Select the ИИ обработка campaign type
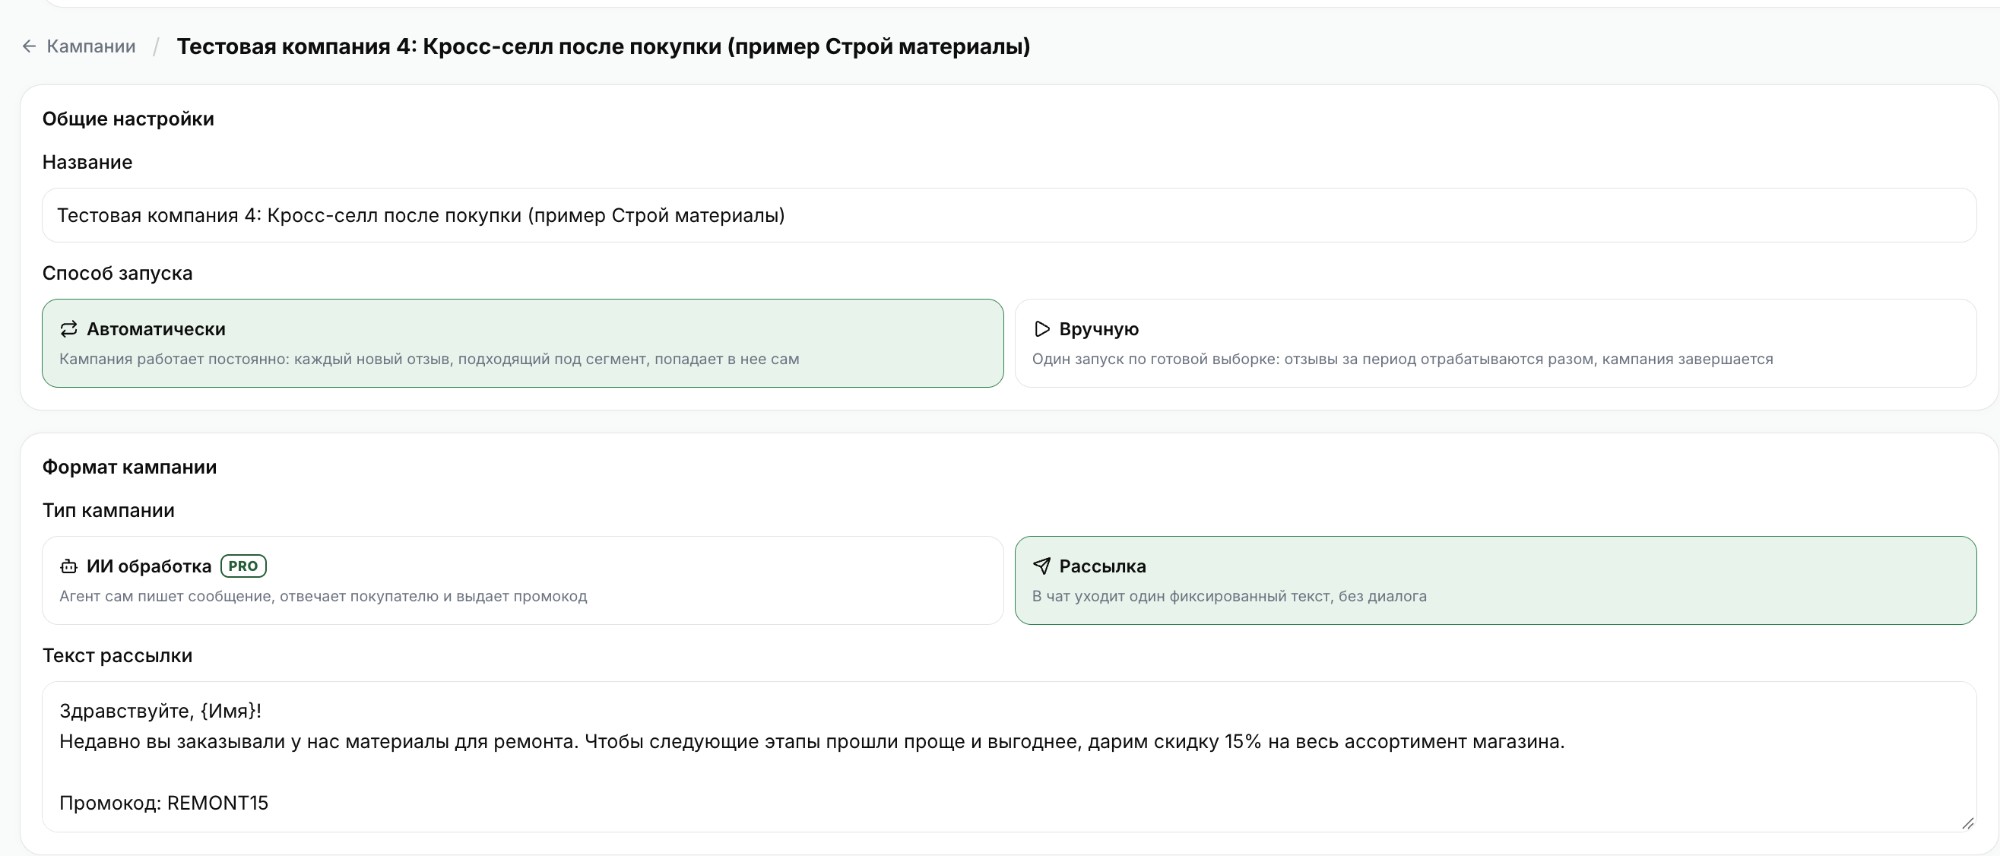This screenshot has height=856, width=2000. click(522, 580)
